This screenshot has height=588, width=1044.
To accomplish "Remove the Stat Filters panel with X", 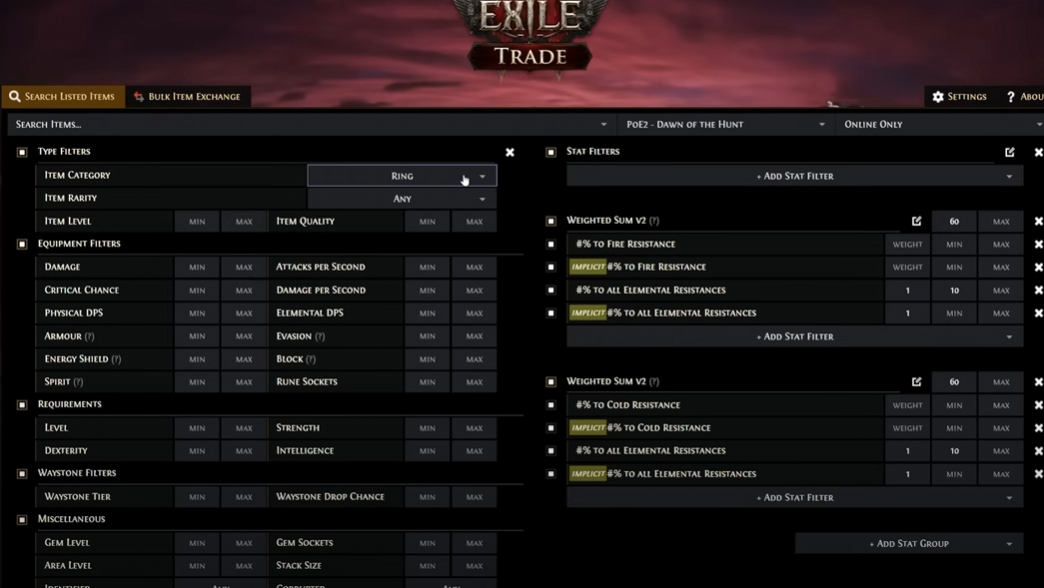I will pos(1038,151).
